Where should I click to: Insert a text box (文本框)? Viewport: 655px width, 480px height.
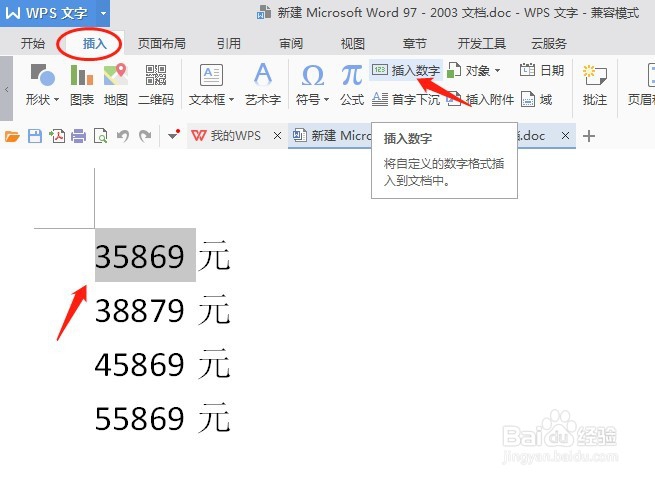coord(211,84)
